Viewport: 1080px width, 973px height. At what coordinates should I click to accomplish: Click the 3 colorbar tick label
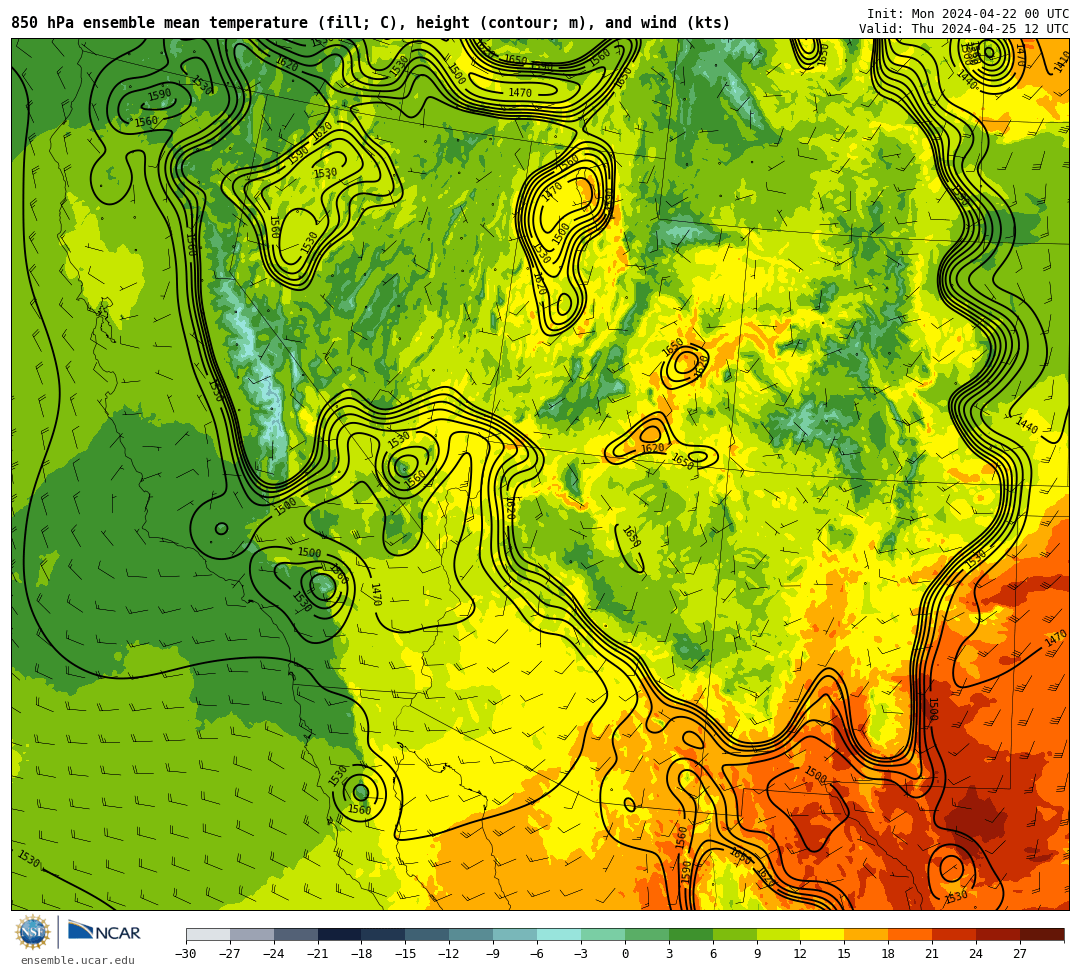(x=669, y=954)
